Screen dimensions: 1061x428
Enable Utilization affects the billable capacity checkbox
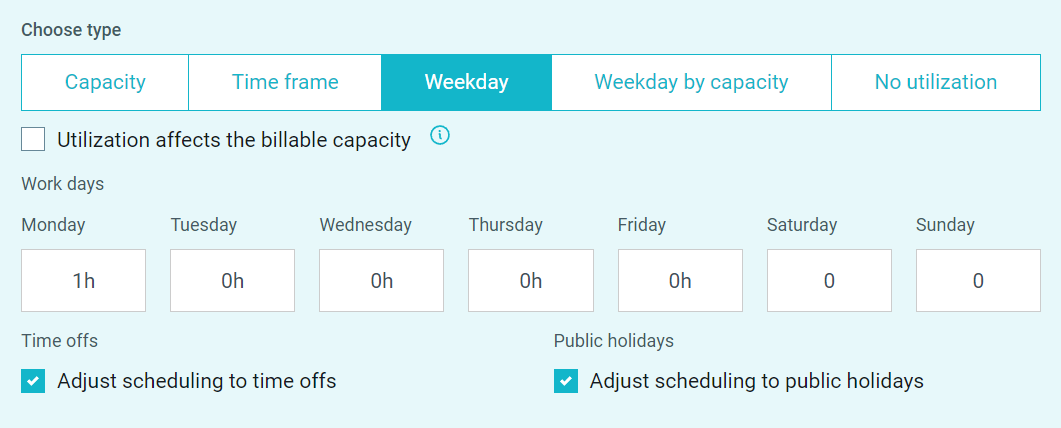[x=33, y=139]
